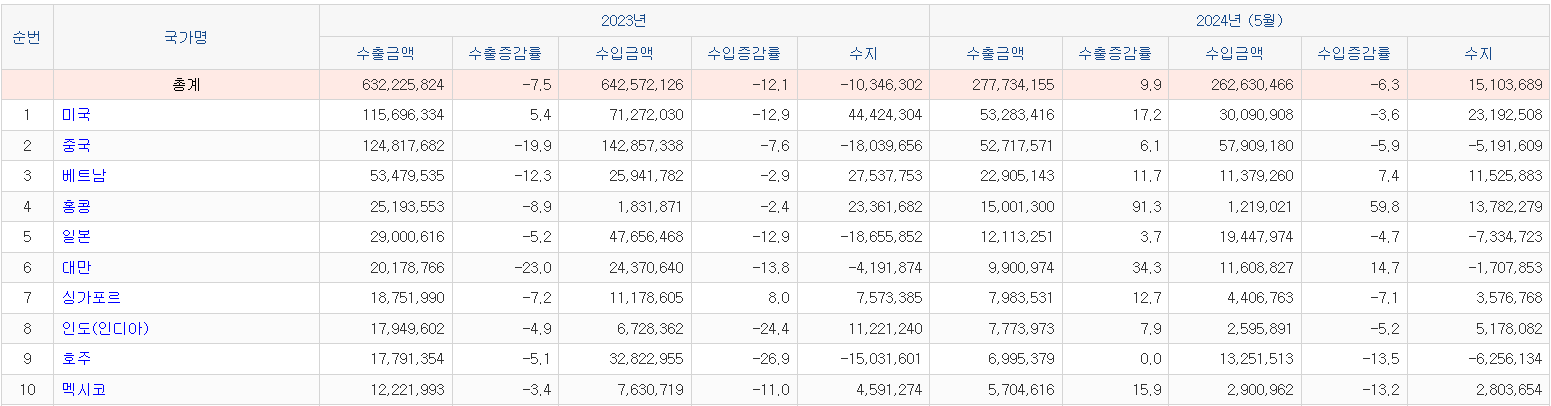Open the 일본 country link
The height and width of the screenshot is (406, 1551).
click(x=76, y=237)
